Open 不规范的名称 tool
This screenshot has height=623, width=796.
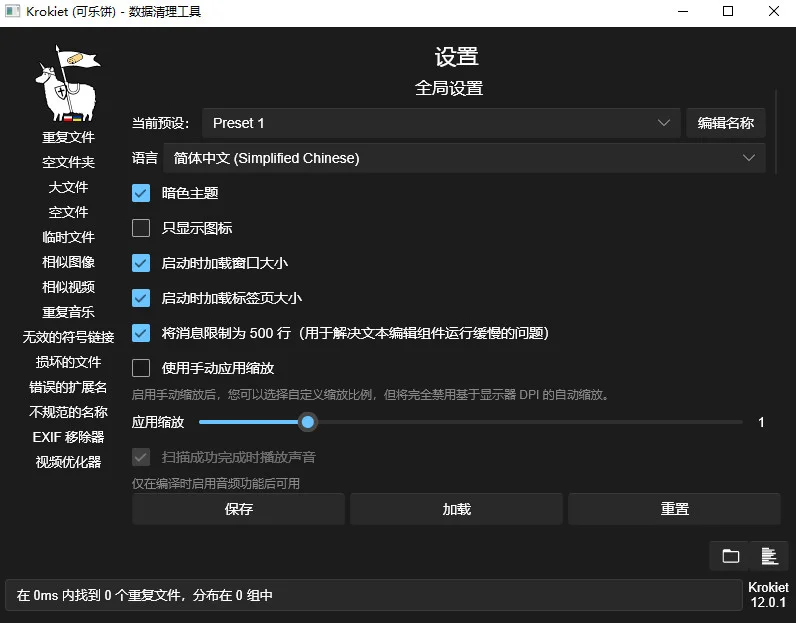point(68,412)
